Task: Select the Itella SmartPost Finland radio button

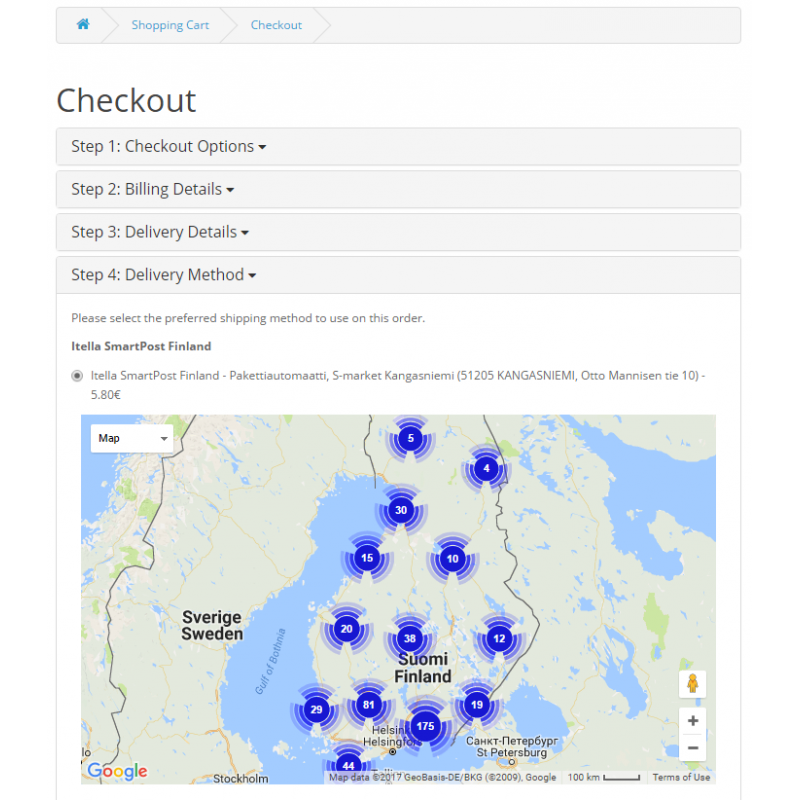Action: pos(77,376)
